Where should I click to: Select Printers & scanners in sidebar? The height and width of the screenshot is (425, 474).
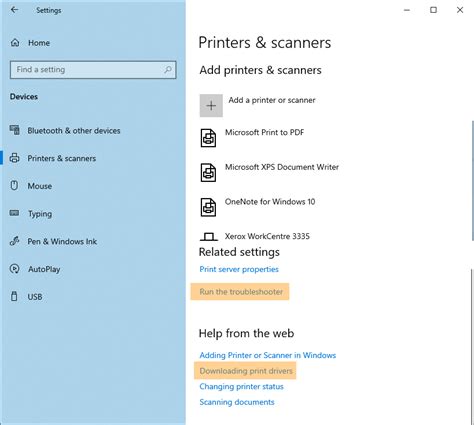62,158
